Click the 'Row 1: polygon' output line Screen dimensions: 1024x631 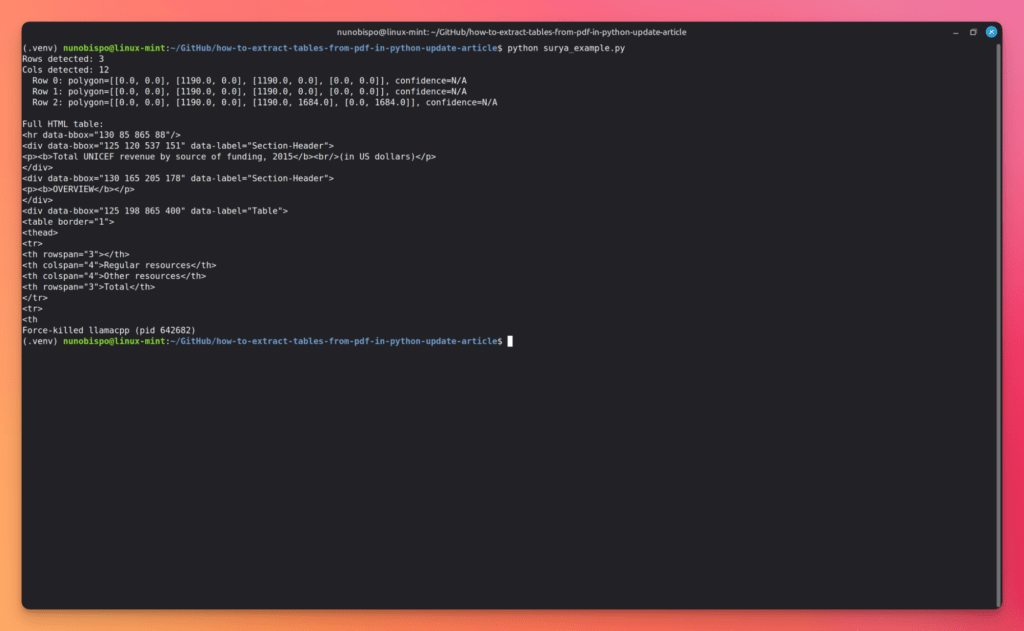point(249,91)
